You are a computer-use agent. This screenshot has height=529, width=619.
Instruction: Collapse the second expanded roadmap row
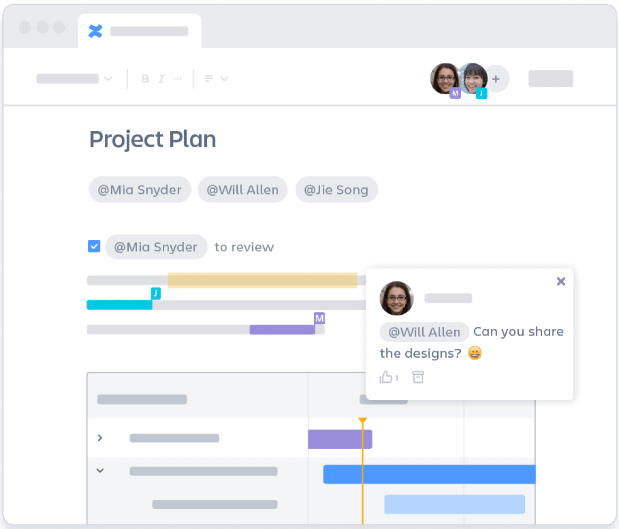click(100, 470)
